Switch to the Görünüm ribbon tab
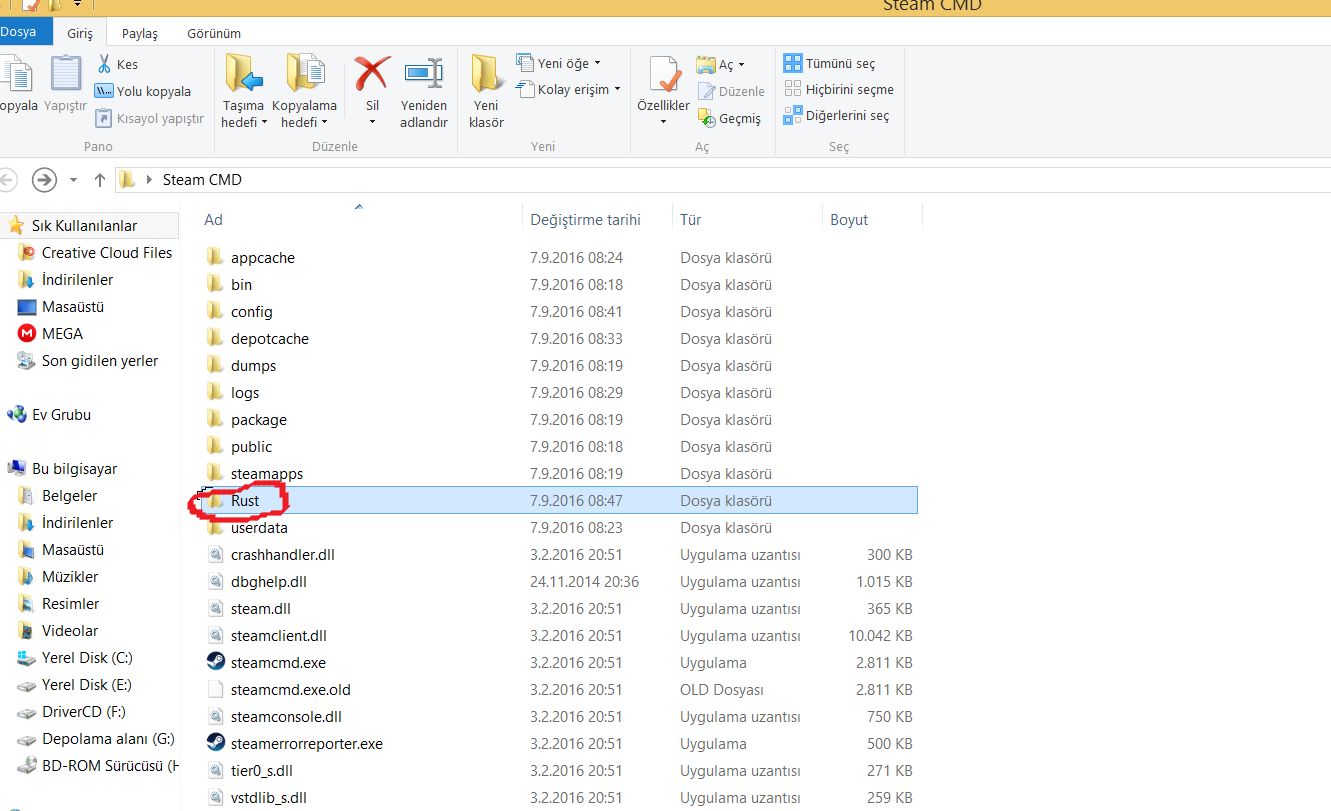The height and width of the screenshot is (811, 1331). 213,33
